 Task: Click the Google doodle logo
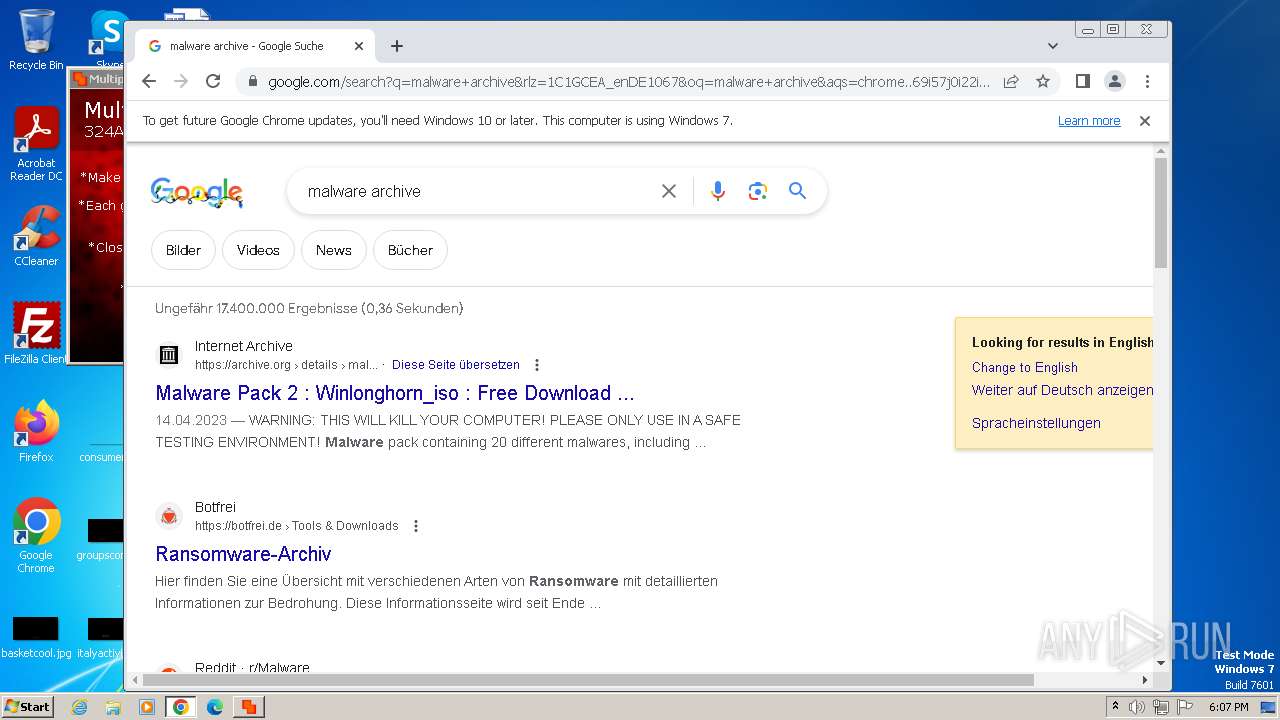coord(197,192)
